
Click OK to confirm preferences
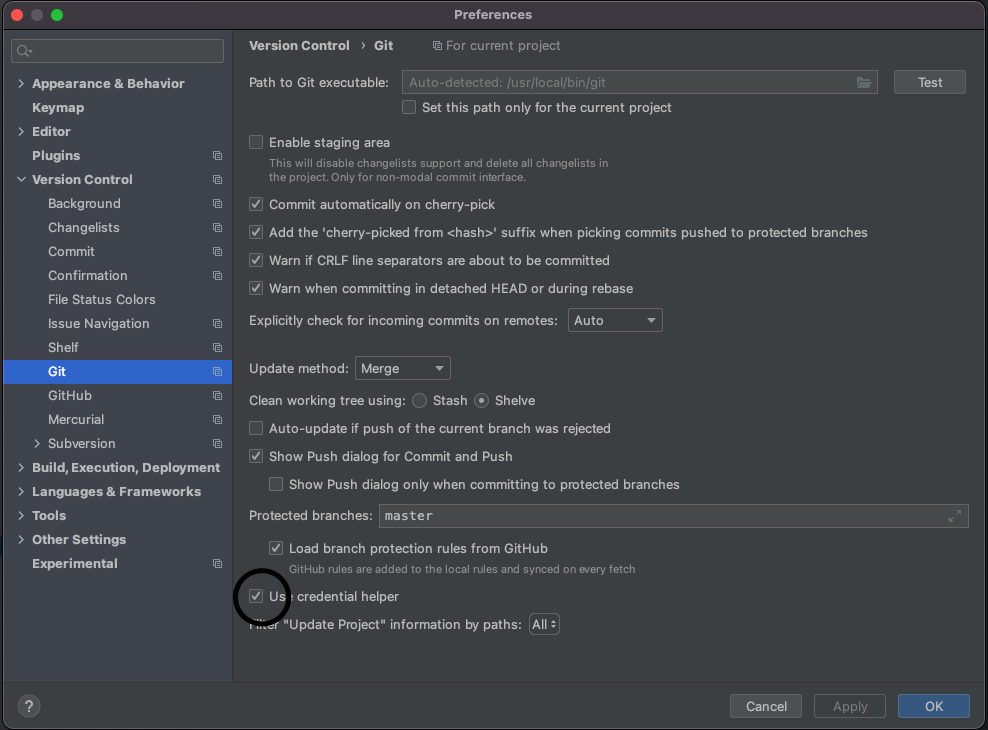click(934, 706)
